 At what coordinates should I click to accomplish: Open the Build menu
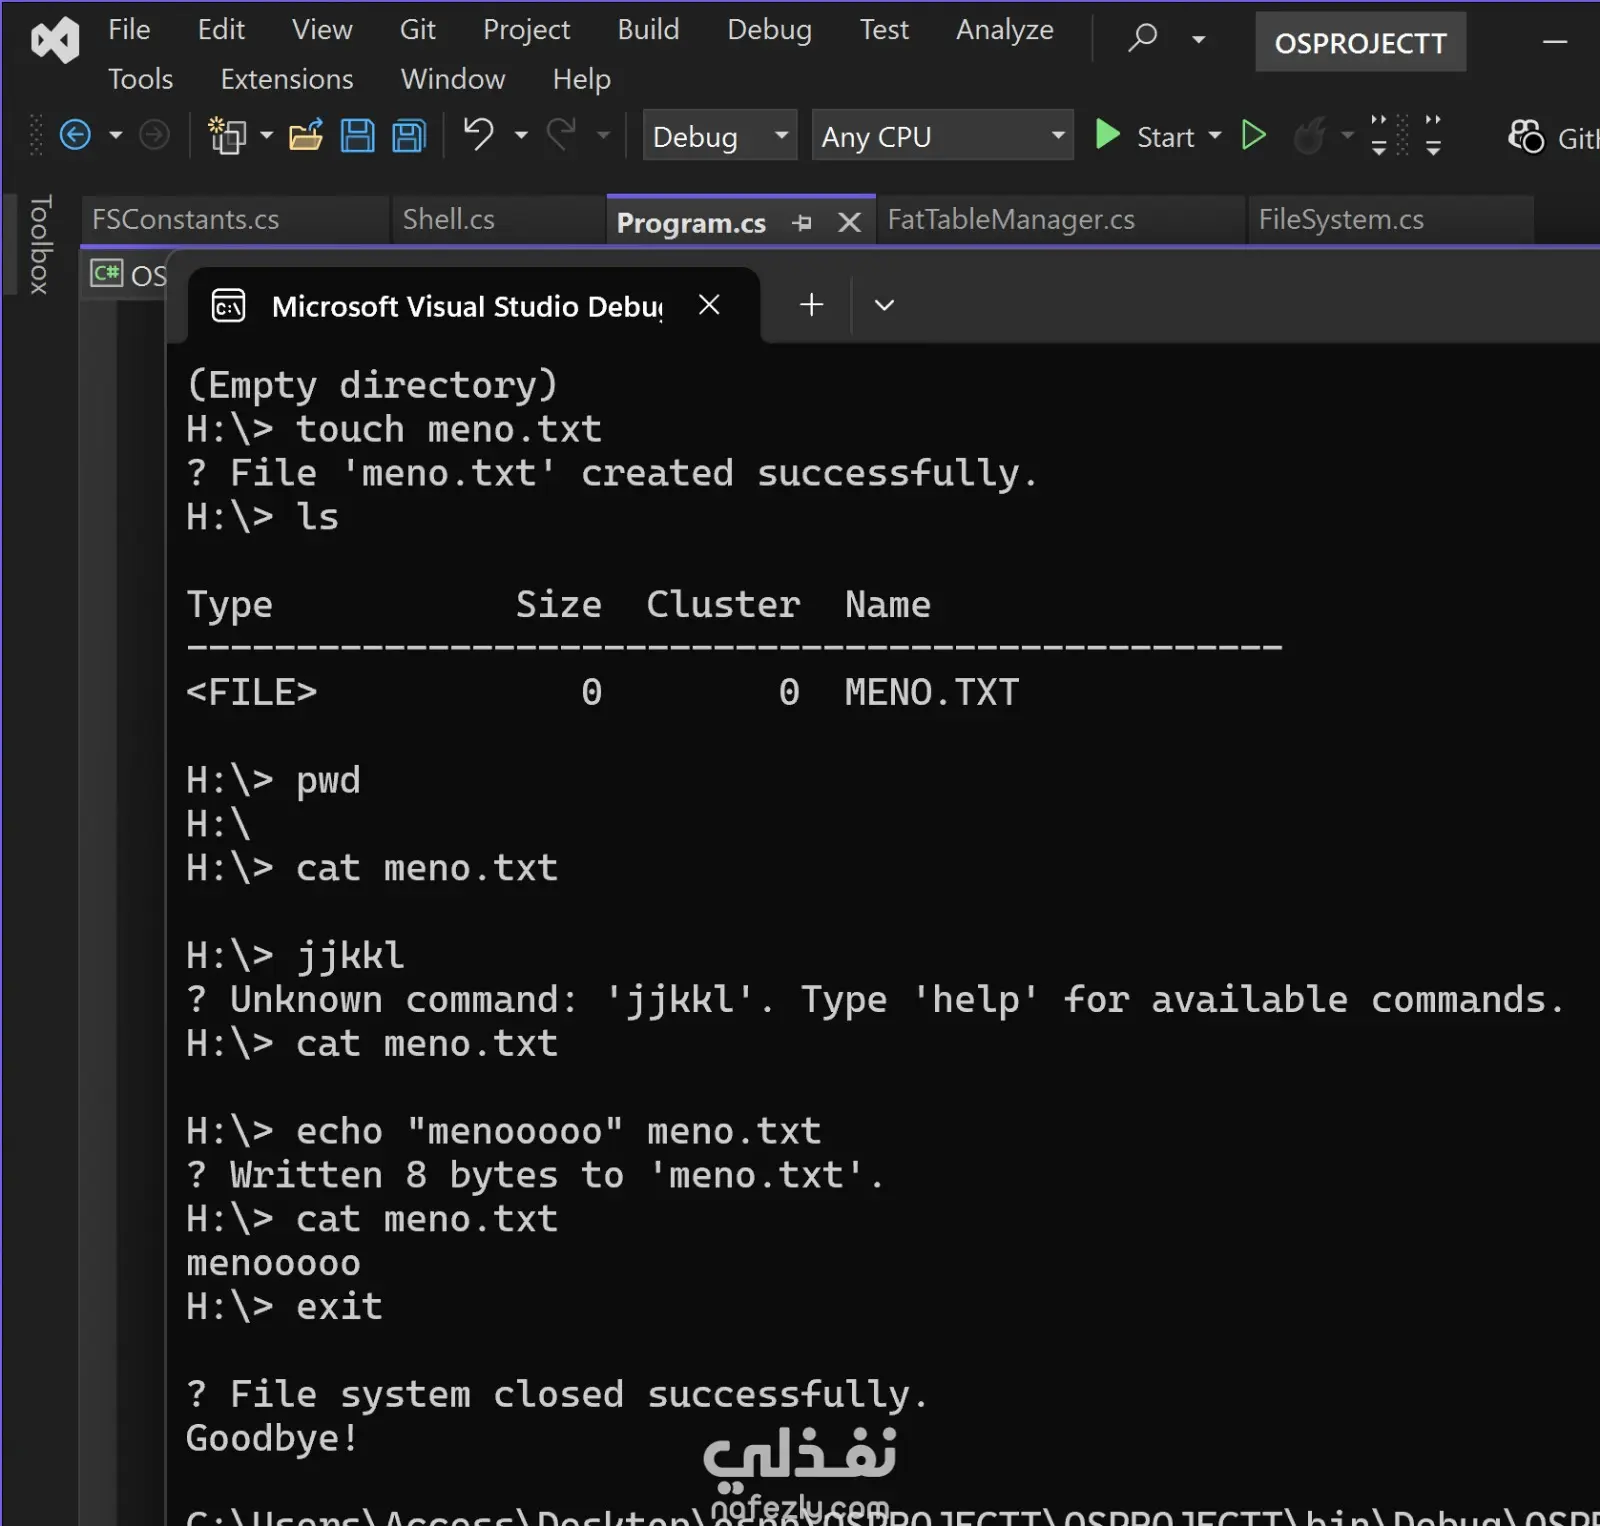[648, 30]
